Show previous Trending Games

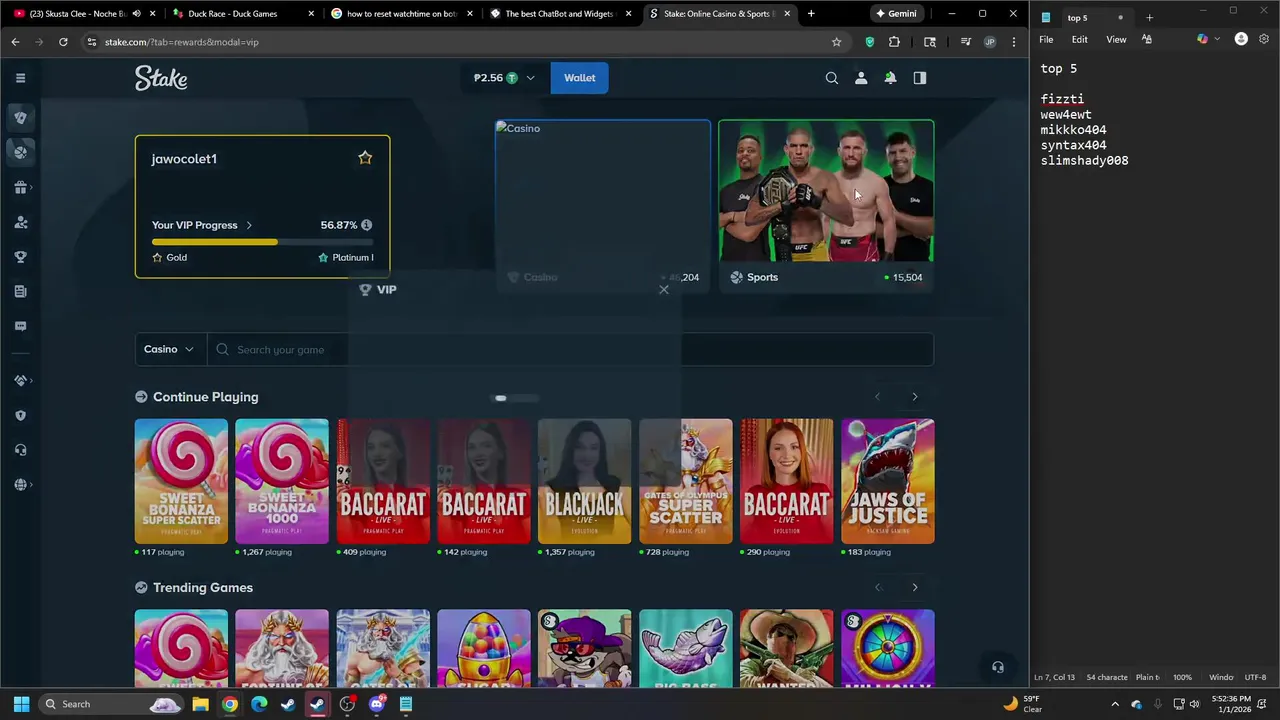(878, 587)
